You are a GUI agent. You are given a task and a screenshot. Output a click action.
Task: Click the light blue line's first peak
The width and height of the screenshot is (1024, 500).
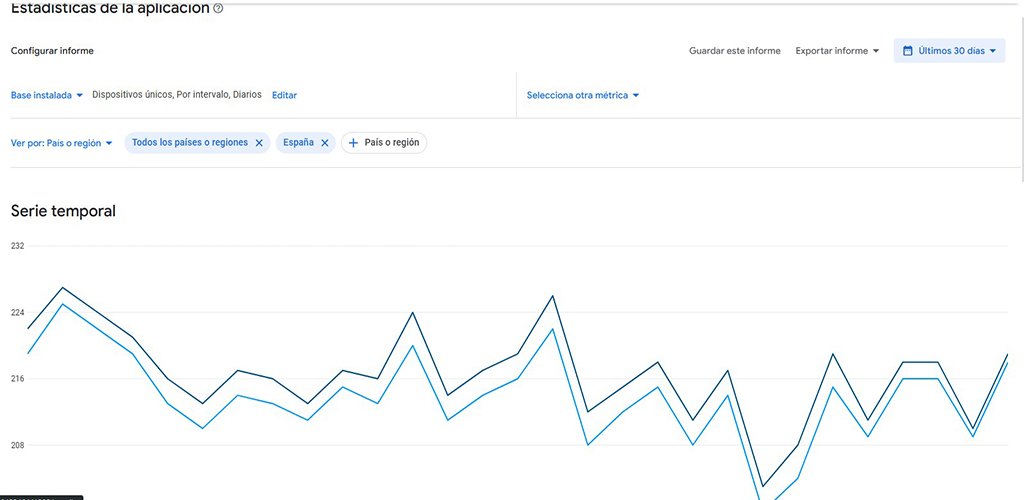[x=62, y=304]
